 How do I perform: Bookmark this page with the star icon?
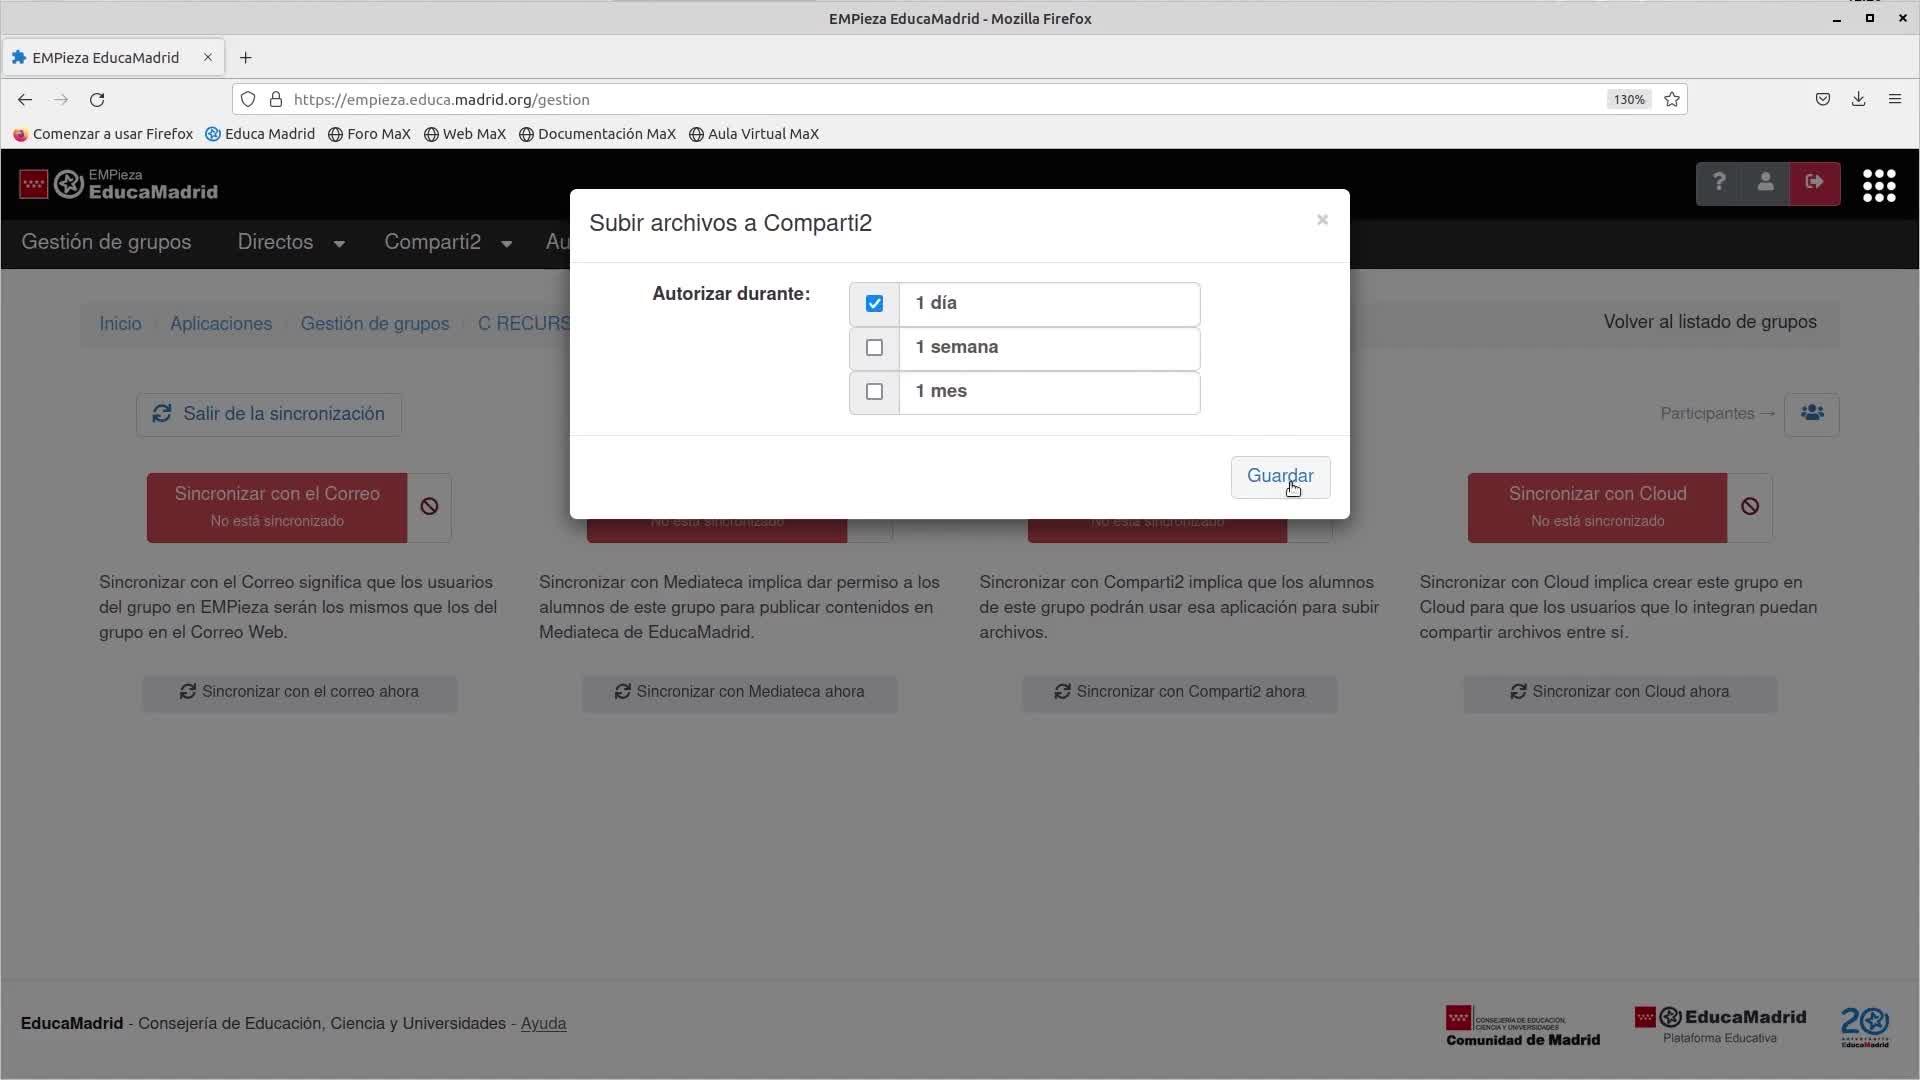tap(1671, 99)
